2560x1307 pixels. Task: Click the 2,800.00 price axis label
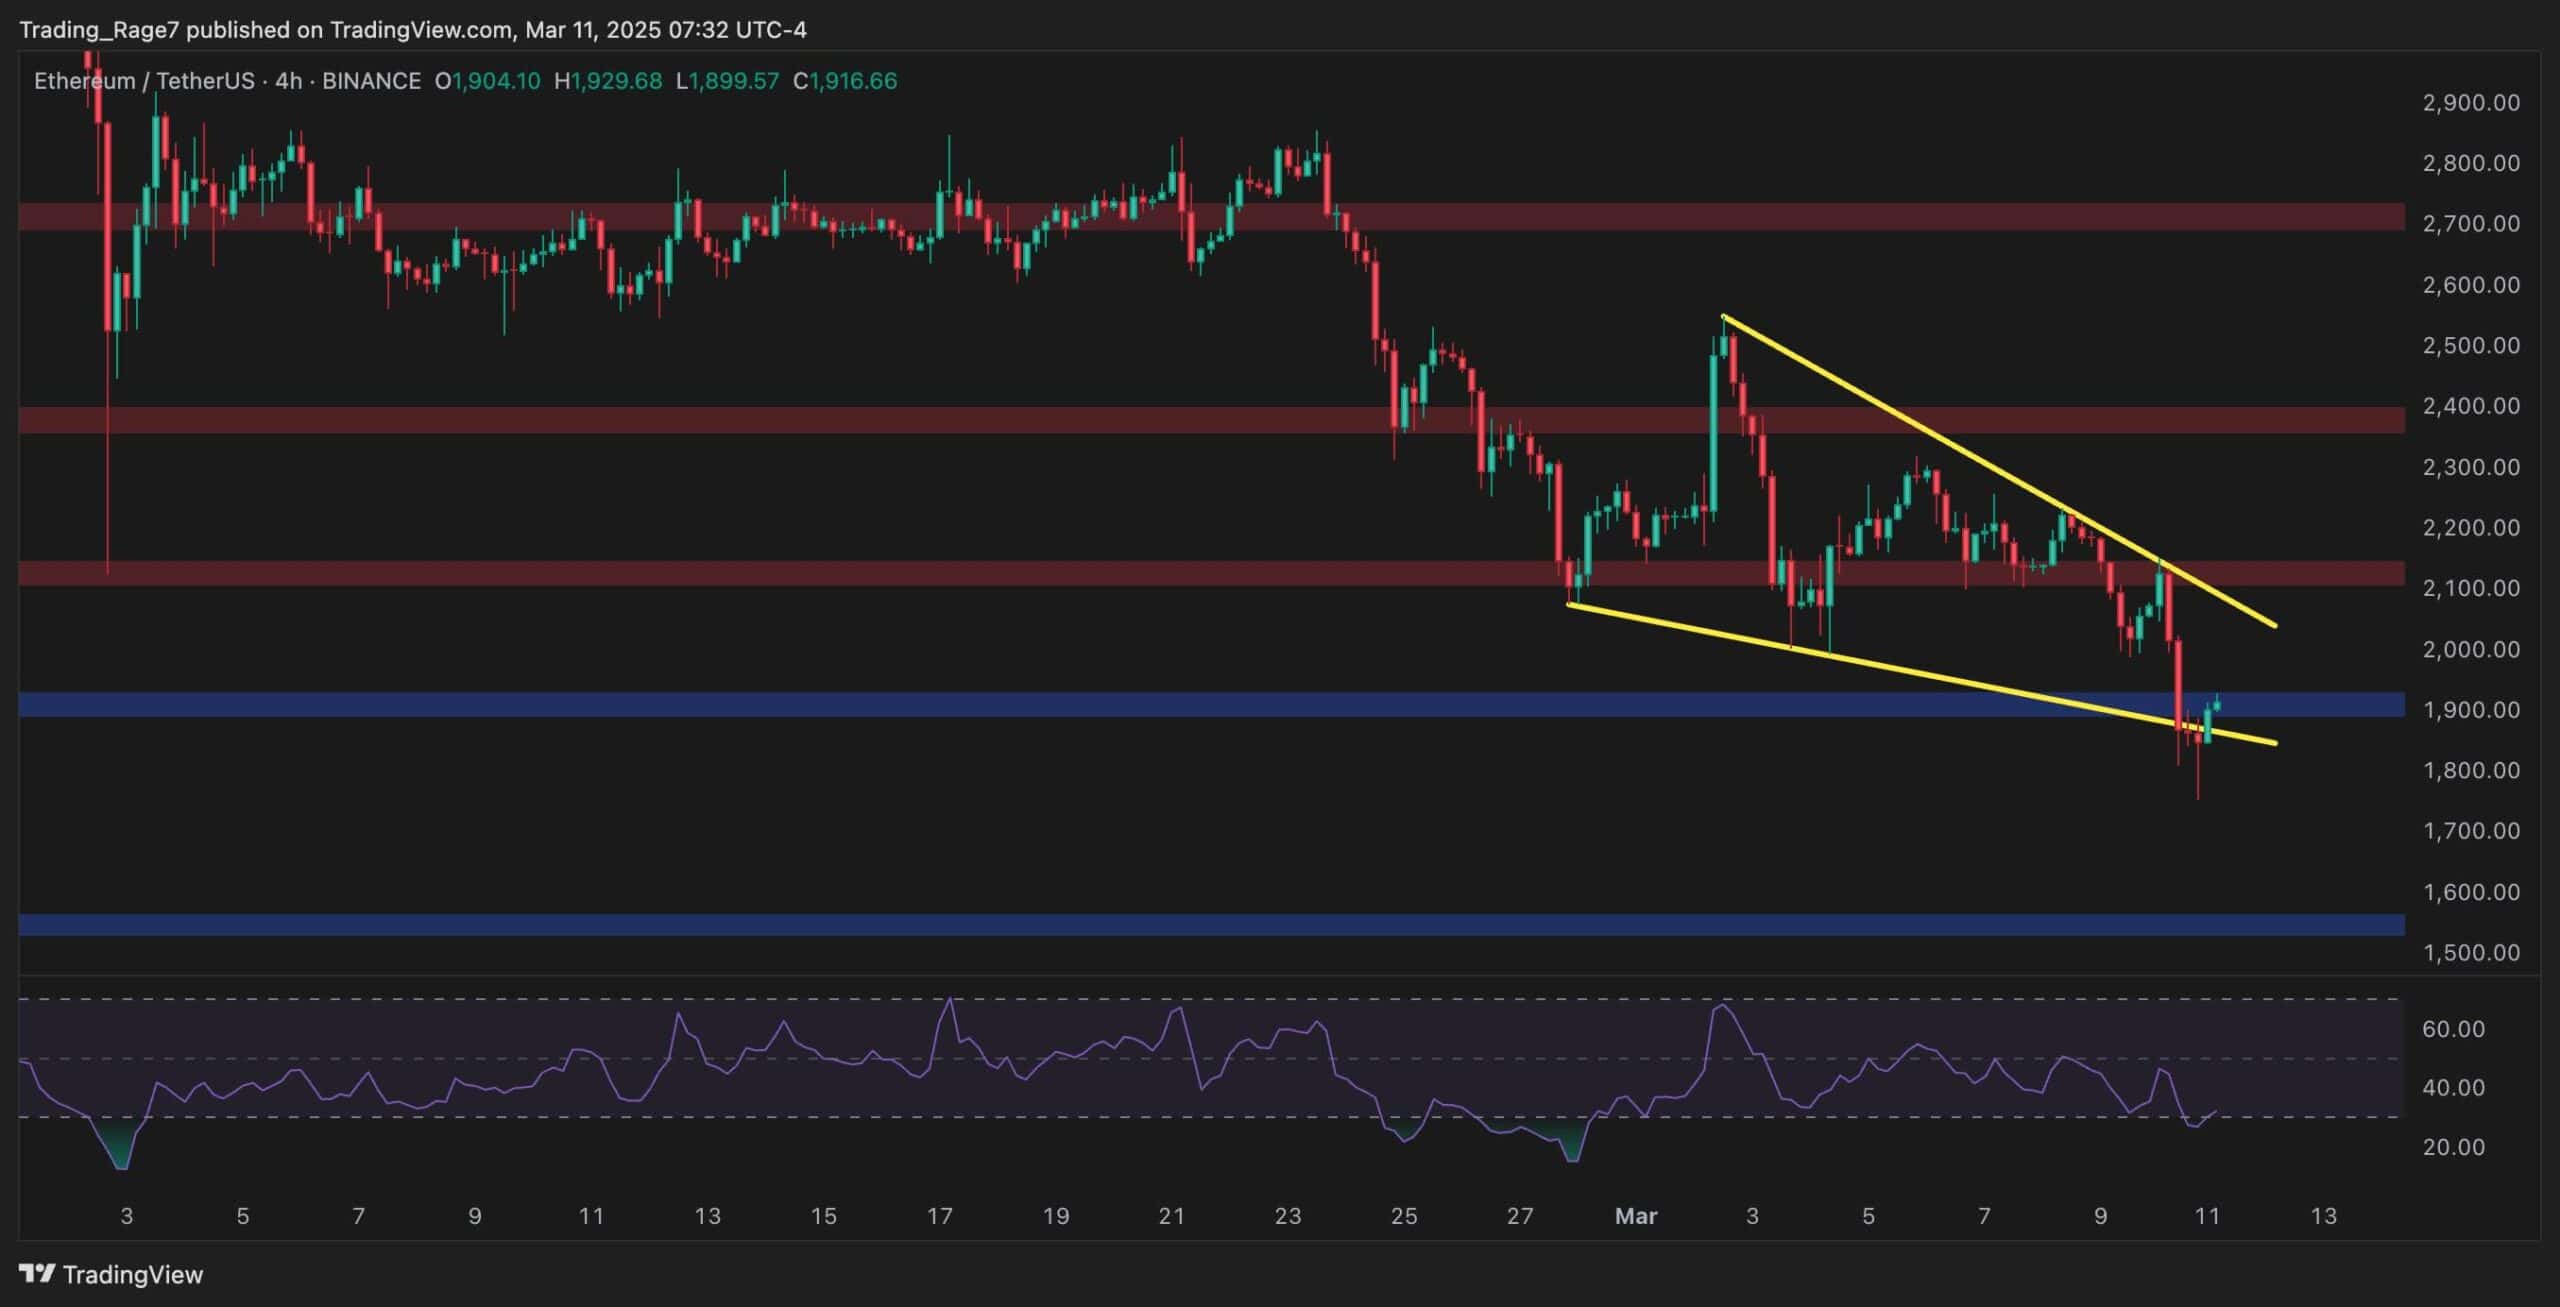[x=2471, y=163]
